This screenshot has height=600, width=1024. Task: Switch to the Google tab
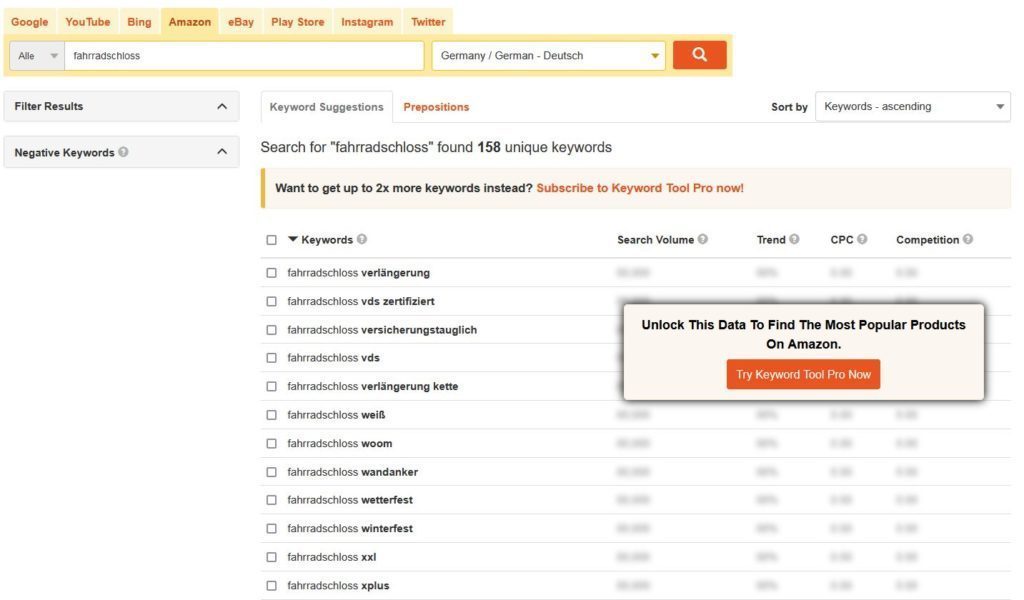[29, 22]
